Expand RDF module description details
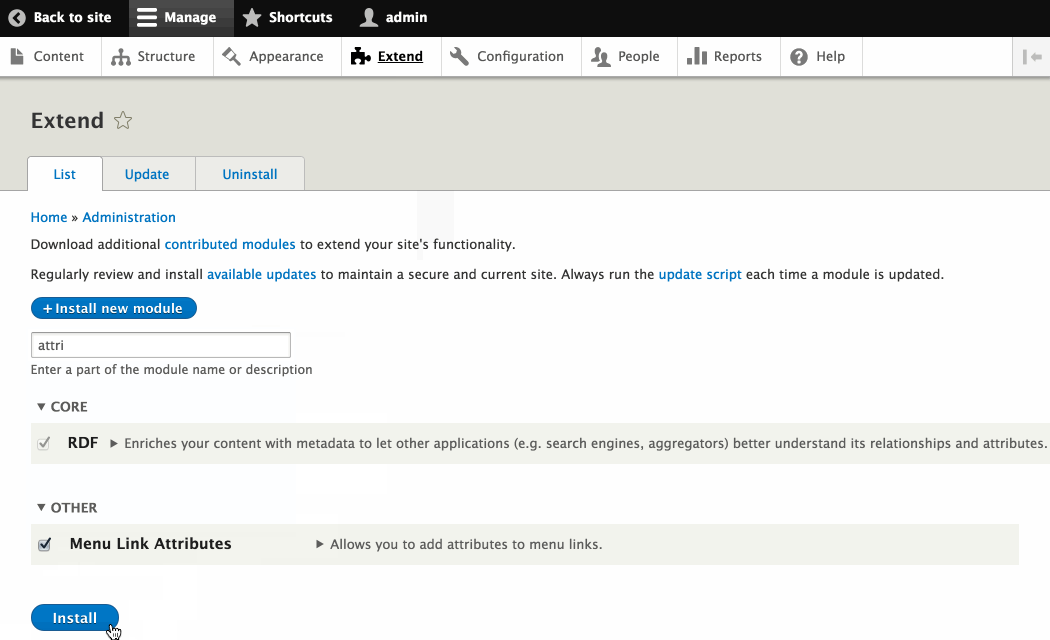 (x=114, y=443)
